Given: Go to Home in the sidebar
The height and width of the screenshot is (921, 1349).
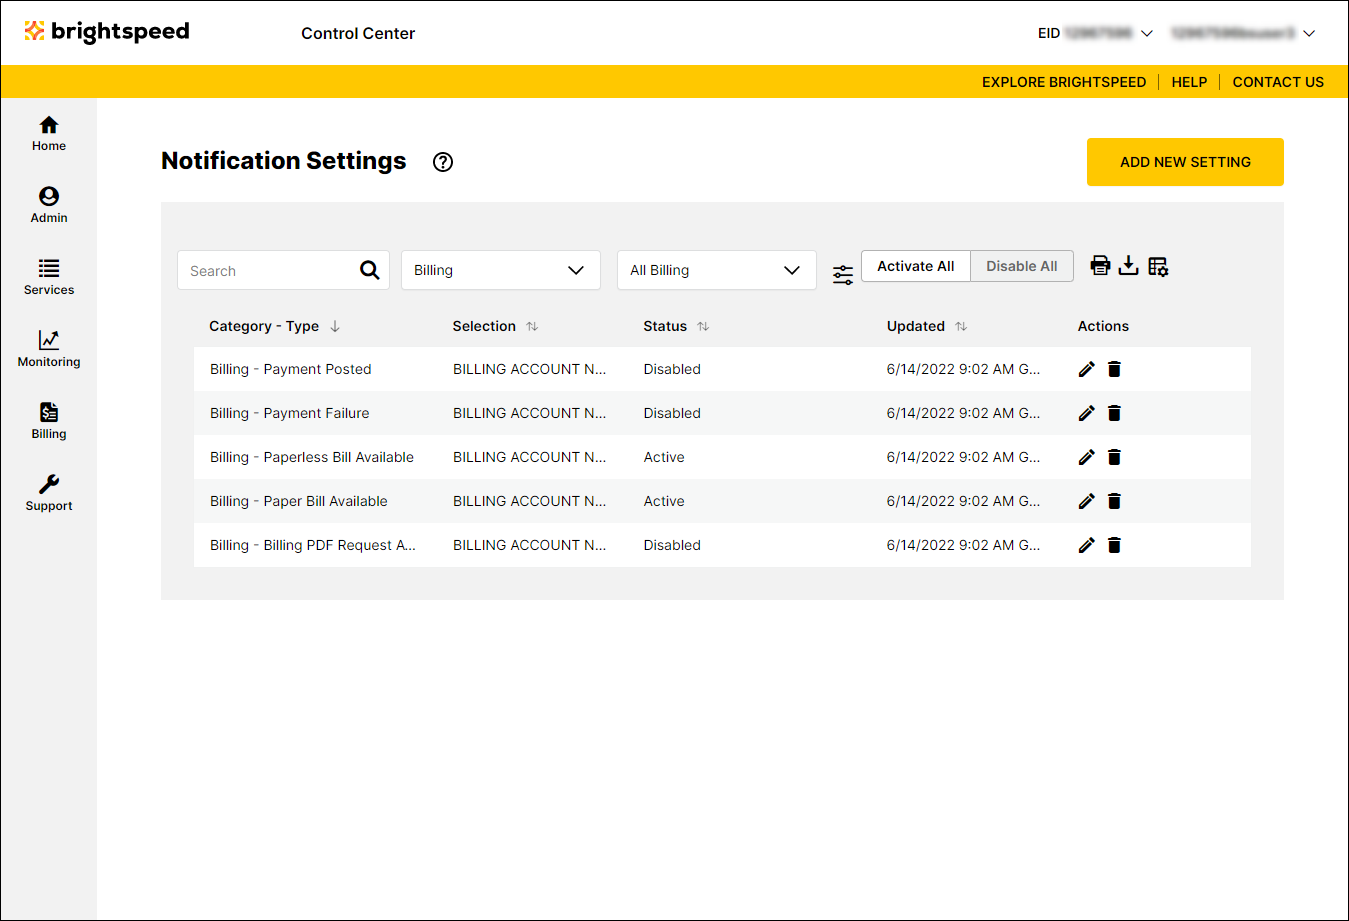Looking at the screenshot, I should pyautogui.click(x=48, y=134).
